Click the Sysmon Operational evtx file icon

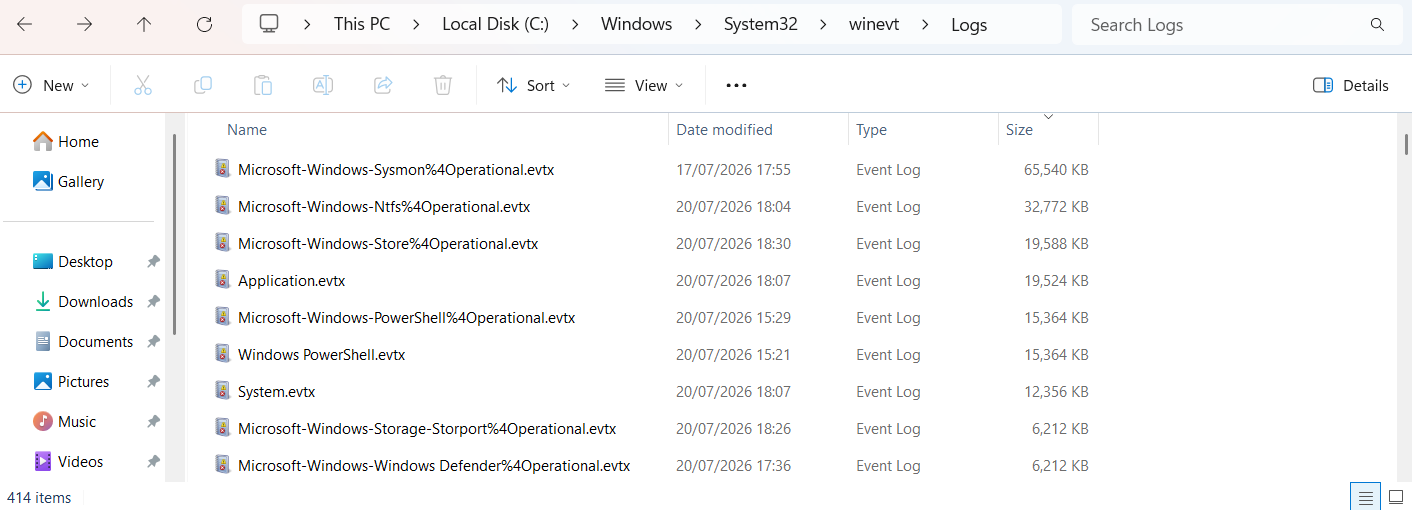(223, 169)
